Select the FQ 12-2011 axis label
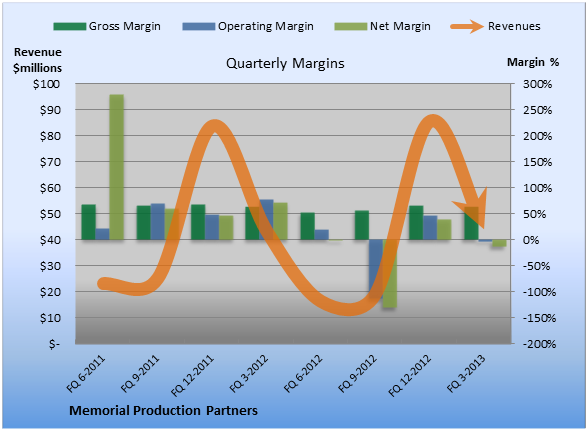This screenshot has height=430, width=587. coord(192,375)
